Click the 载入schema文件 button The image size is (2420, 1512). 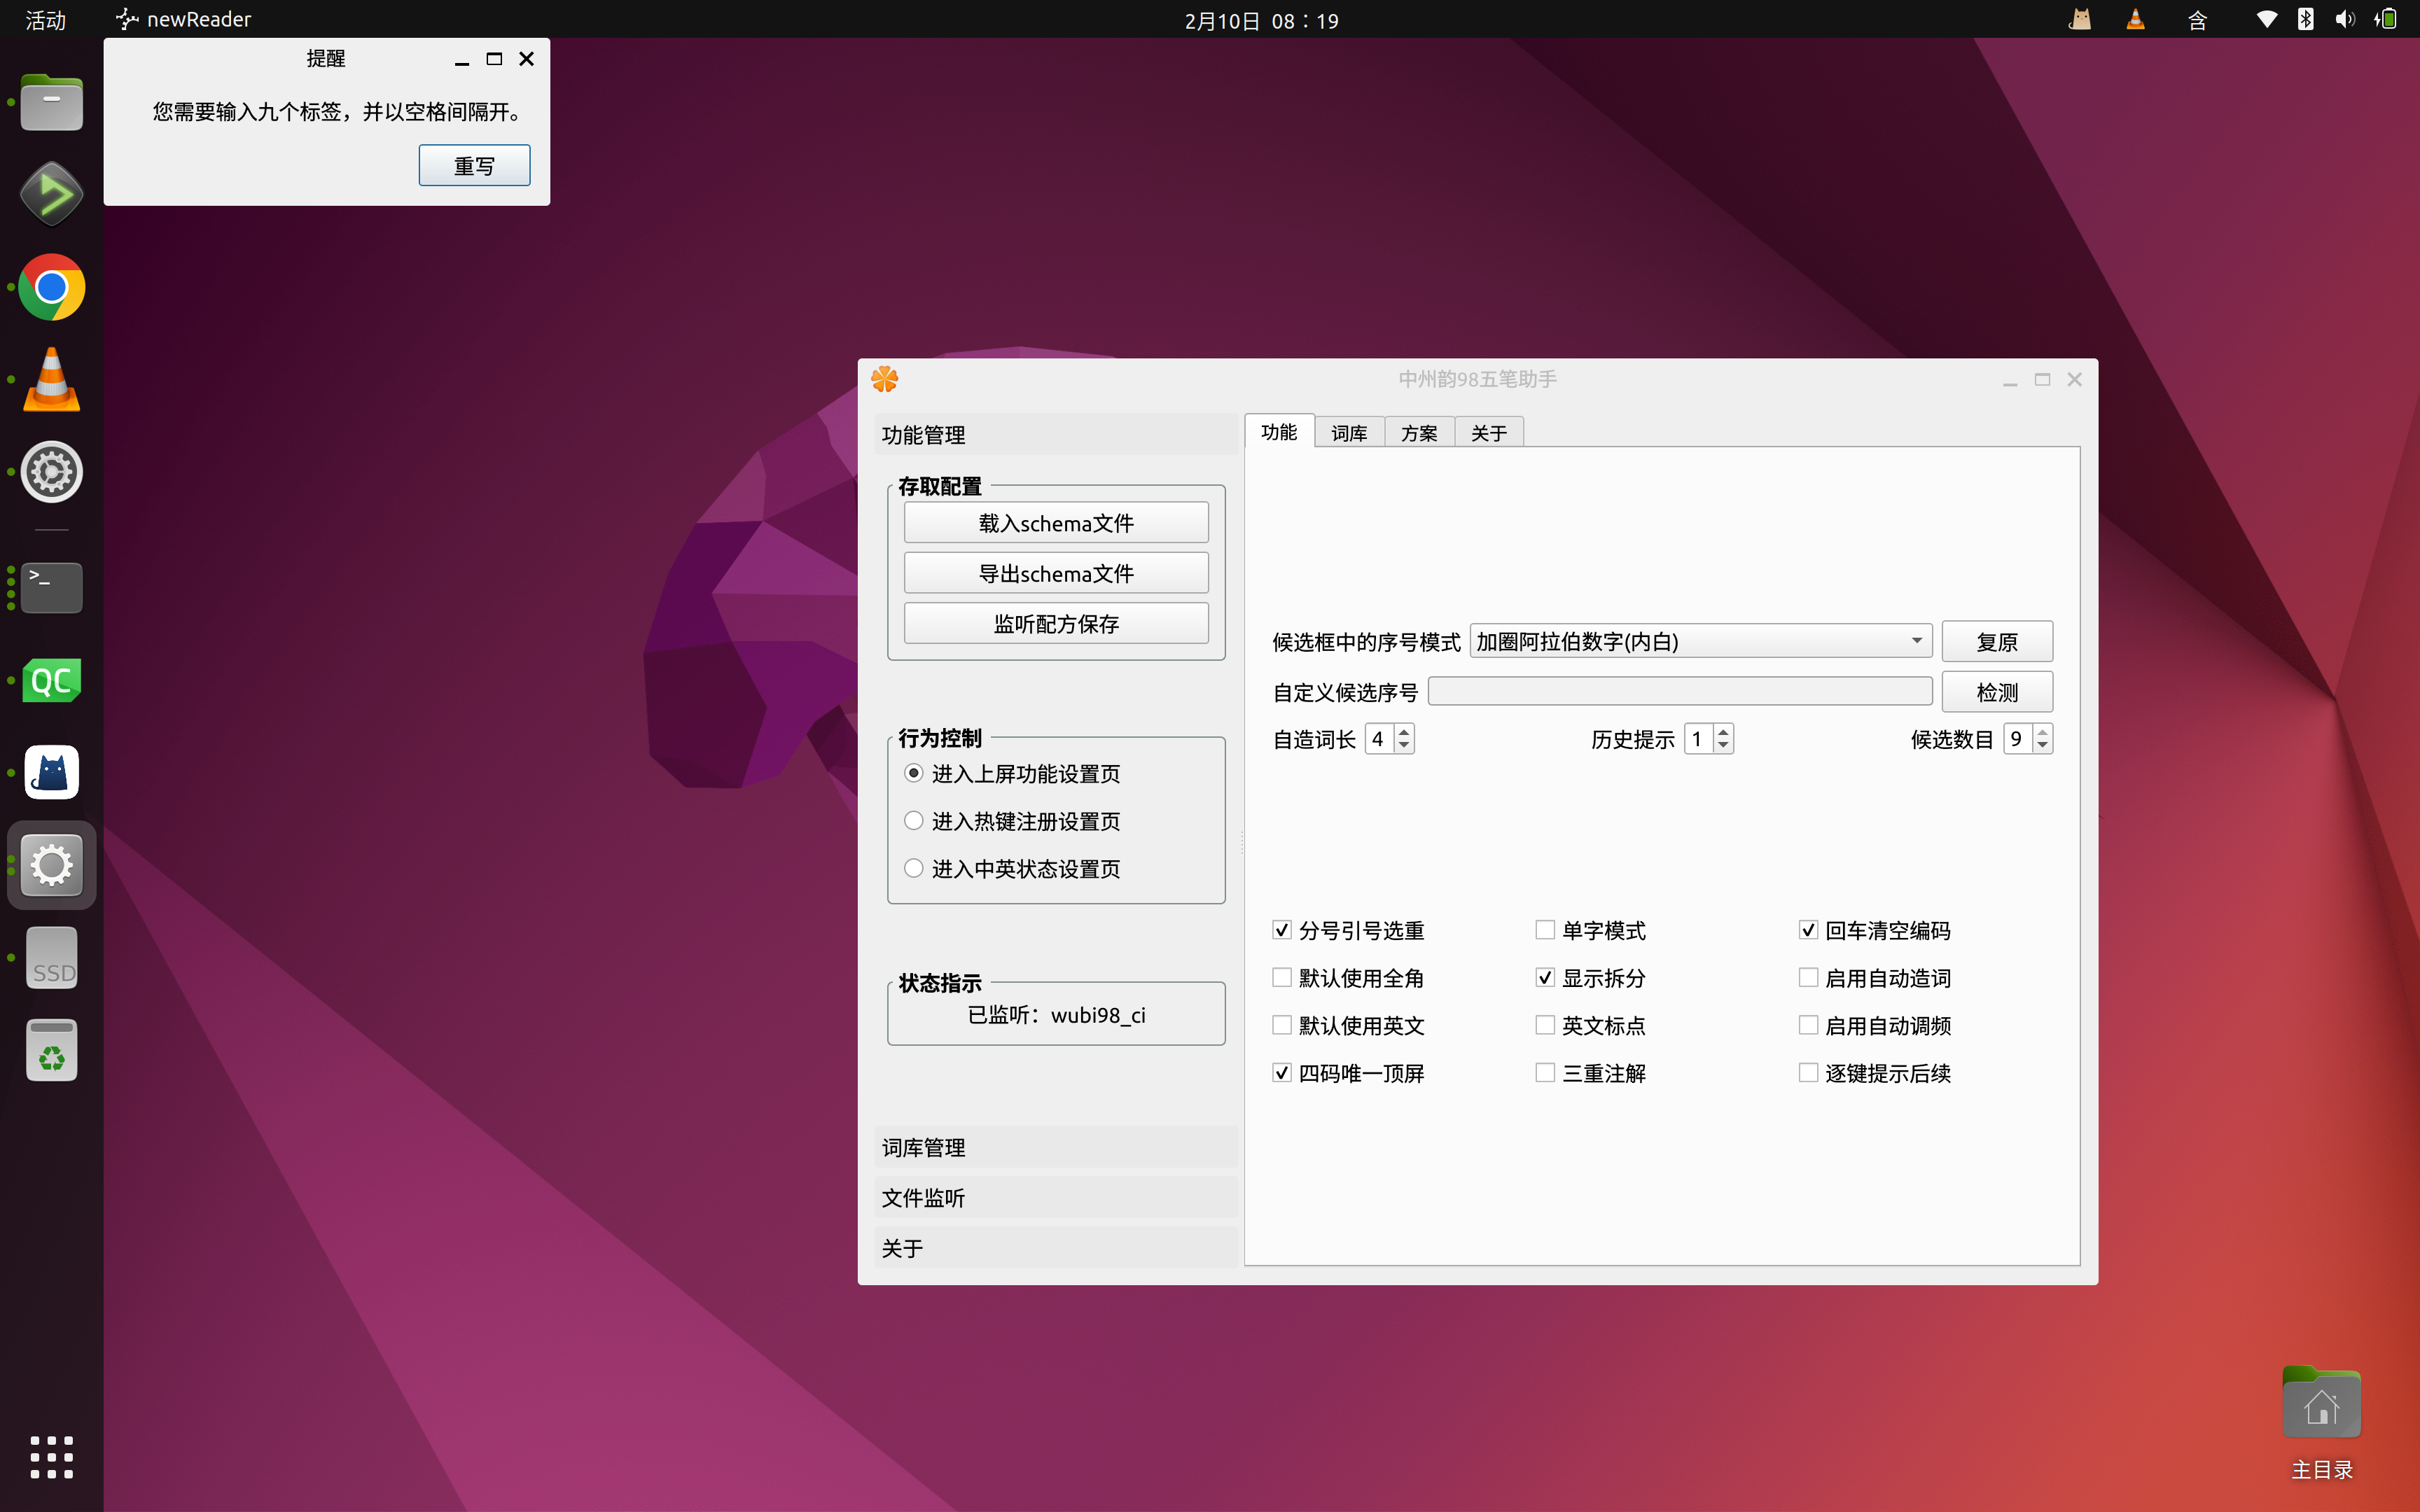1055,523
